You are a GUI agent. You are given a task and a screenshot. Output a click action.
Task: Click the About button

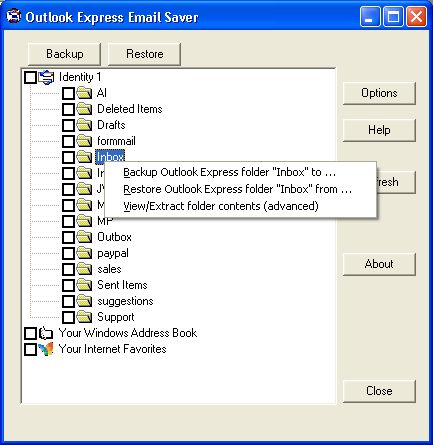[379, 264]
